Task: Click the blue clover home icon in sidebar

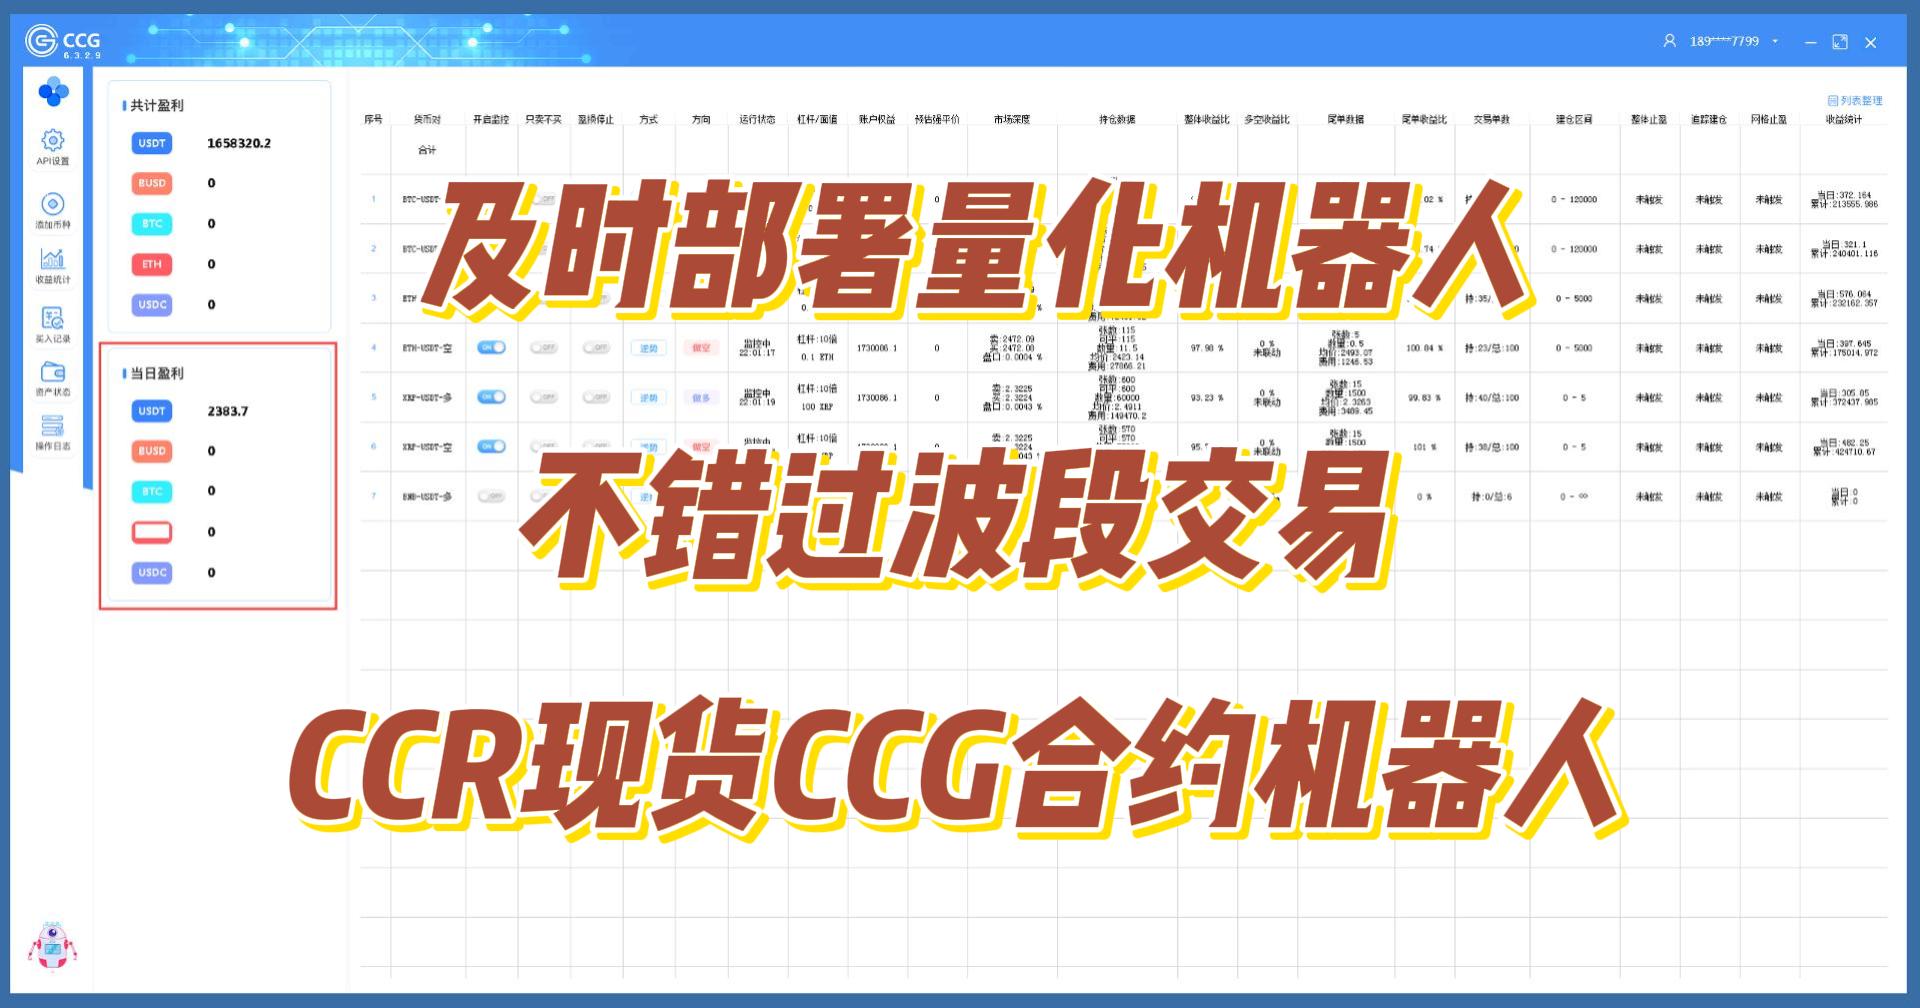Action: (53, 93)
